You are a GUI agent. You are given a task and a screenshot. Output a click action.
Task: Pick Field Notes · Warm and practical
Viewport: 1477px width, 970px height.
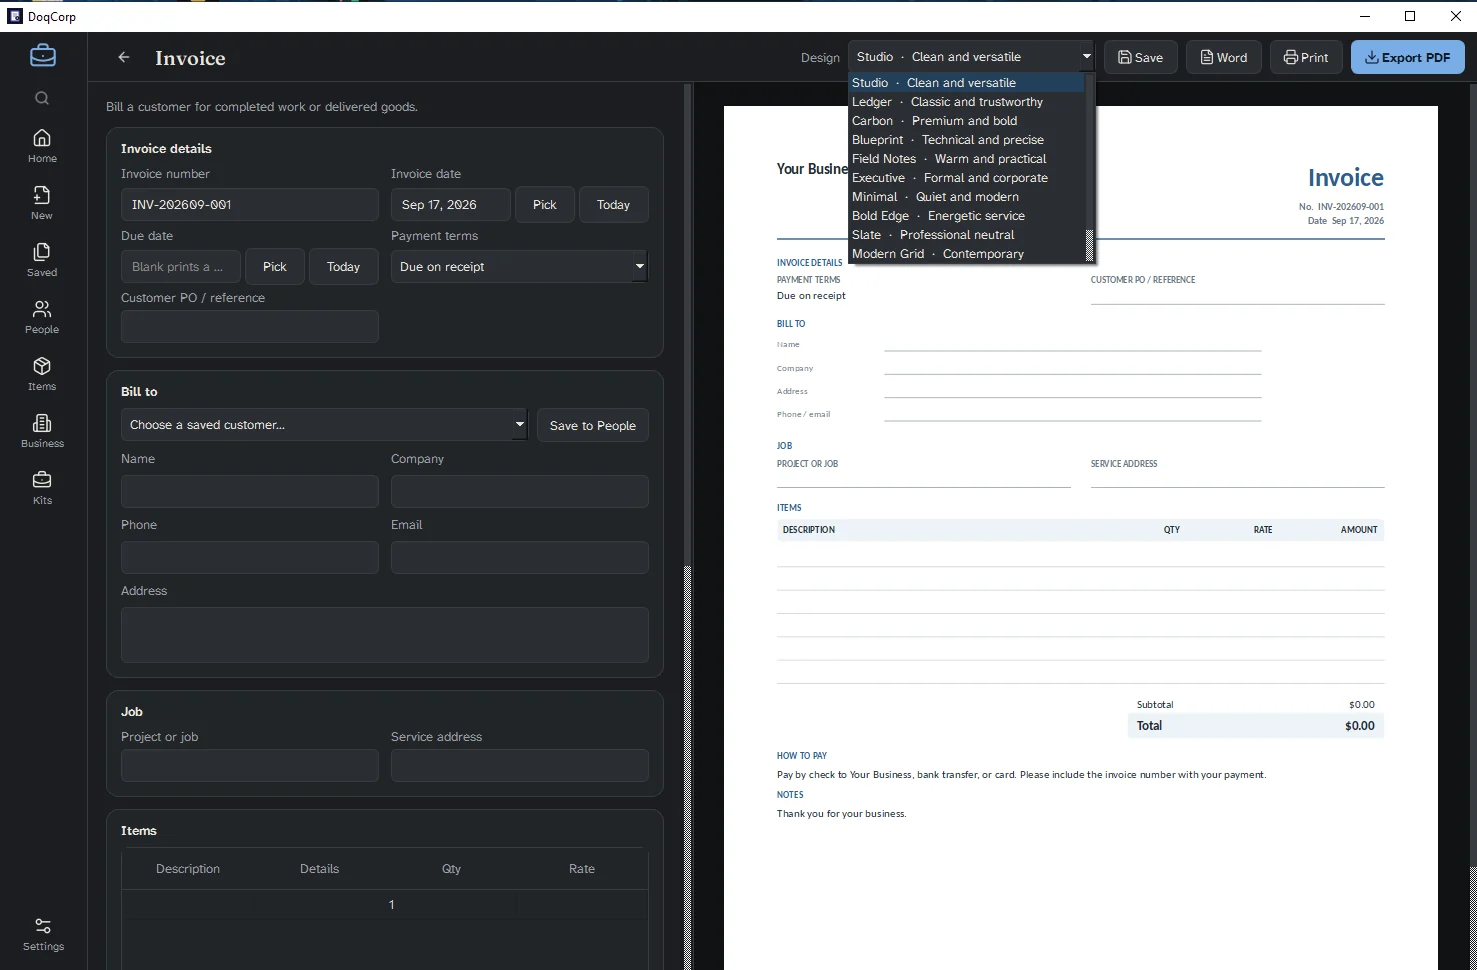tap(966, 159)
